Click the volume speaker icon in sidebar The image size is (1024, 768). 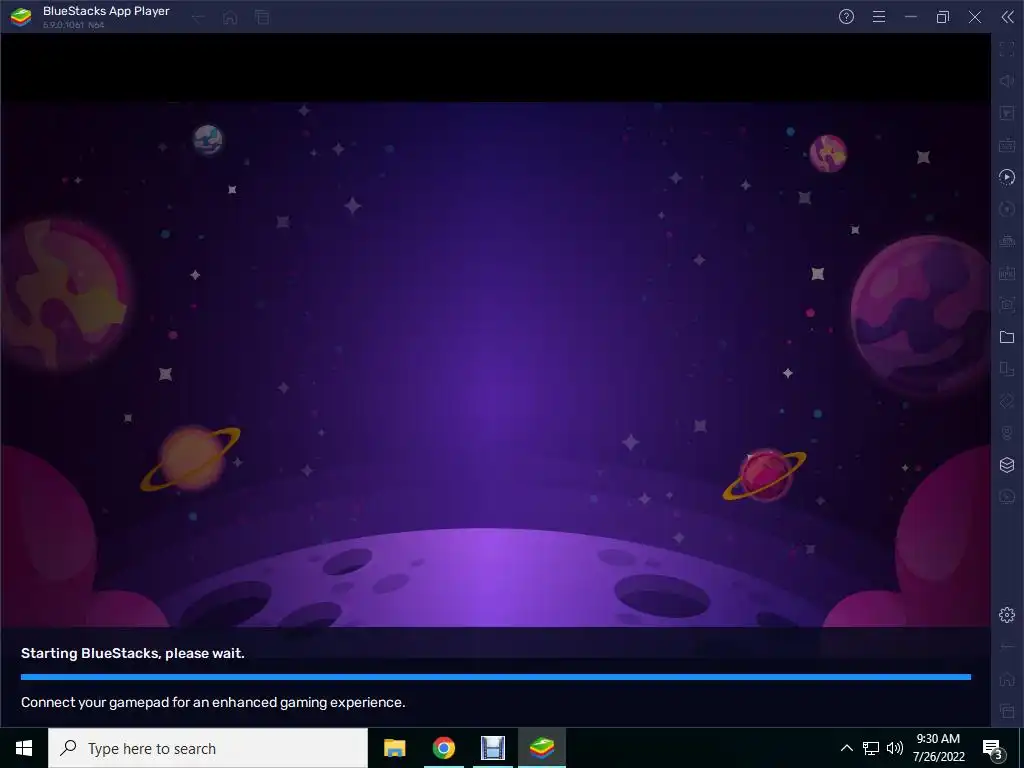(1007, 80)
